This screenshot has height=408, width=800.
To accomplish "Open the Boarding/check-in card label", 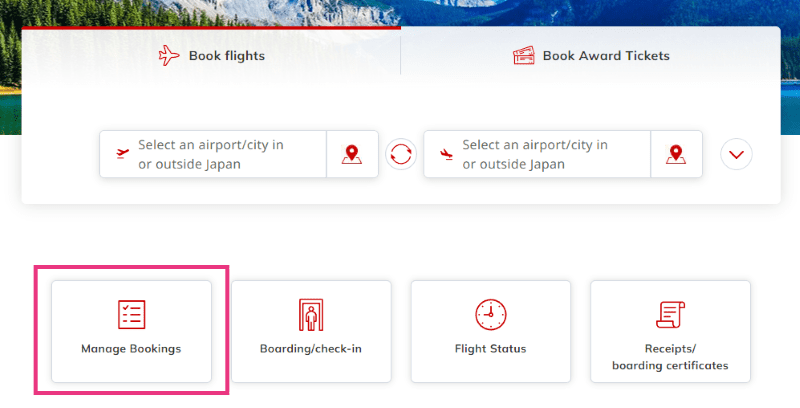I will (311, 349).
